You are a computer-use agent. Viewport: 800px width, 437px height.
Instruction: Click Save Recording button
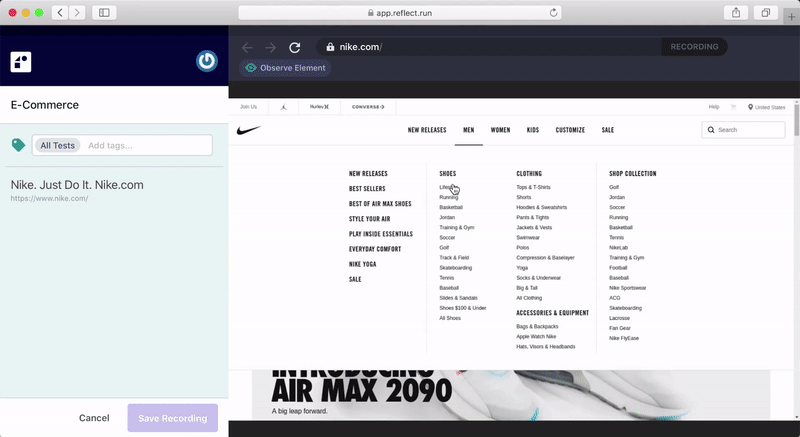pos(172,418)
